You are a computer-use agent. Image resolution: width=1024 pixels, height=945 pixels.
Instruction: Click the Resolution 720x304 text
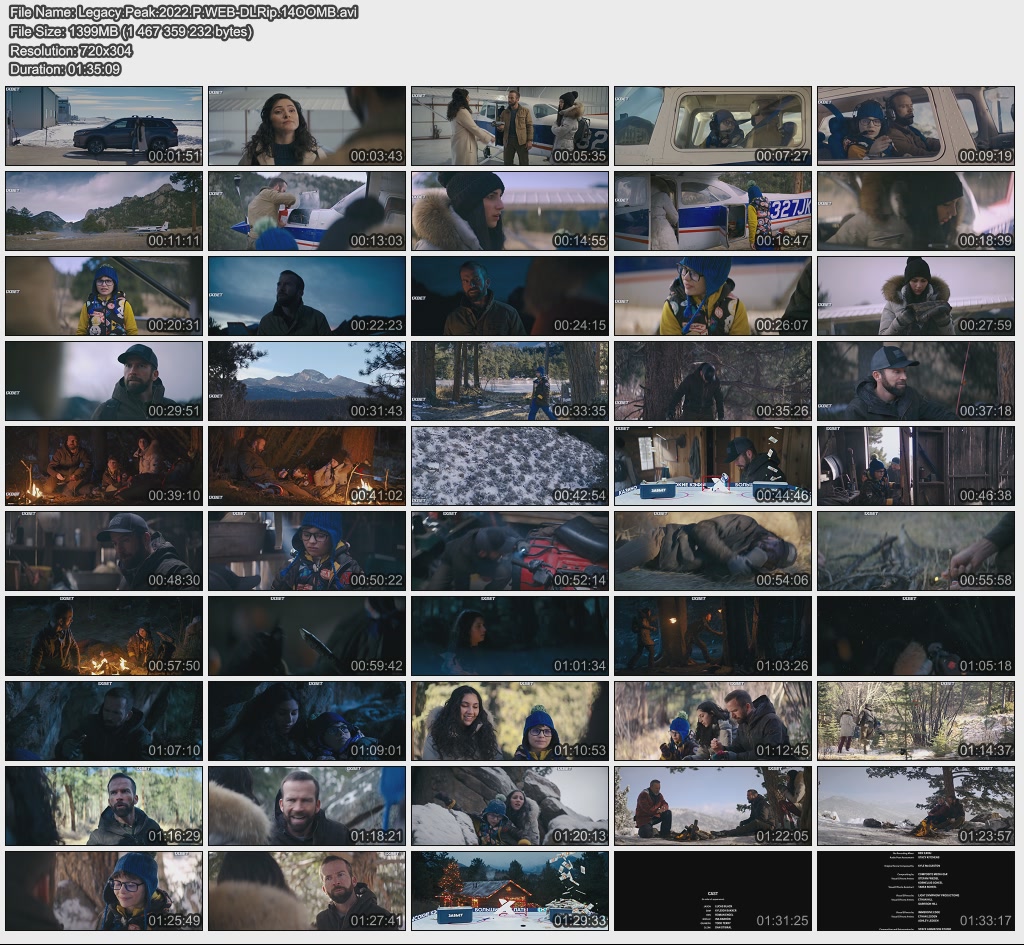click(70, 50)
